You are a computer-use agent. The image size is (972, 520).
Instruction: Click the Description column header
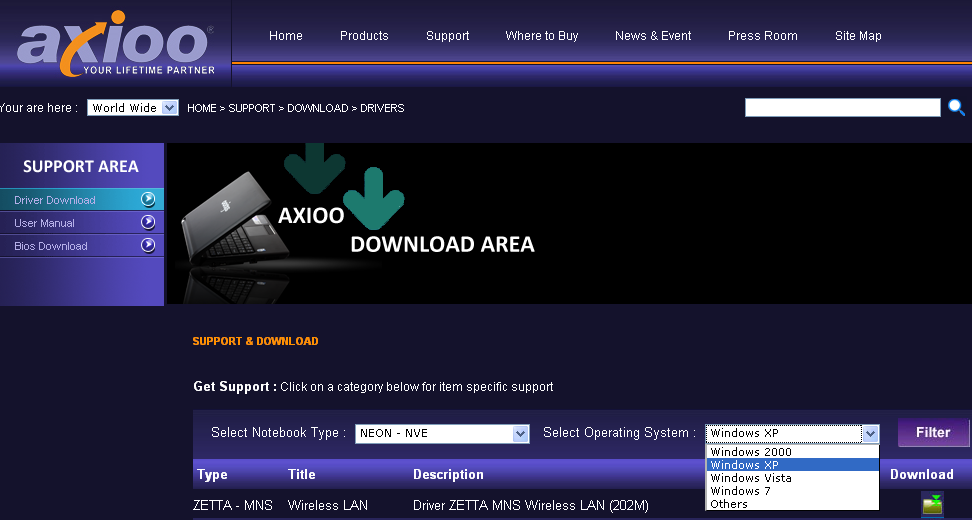click(448, 475)
